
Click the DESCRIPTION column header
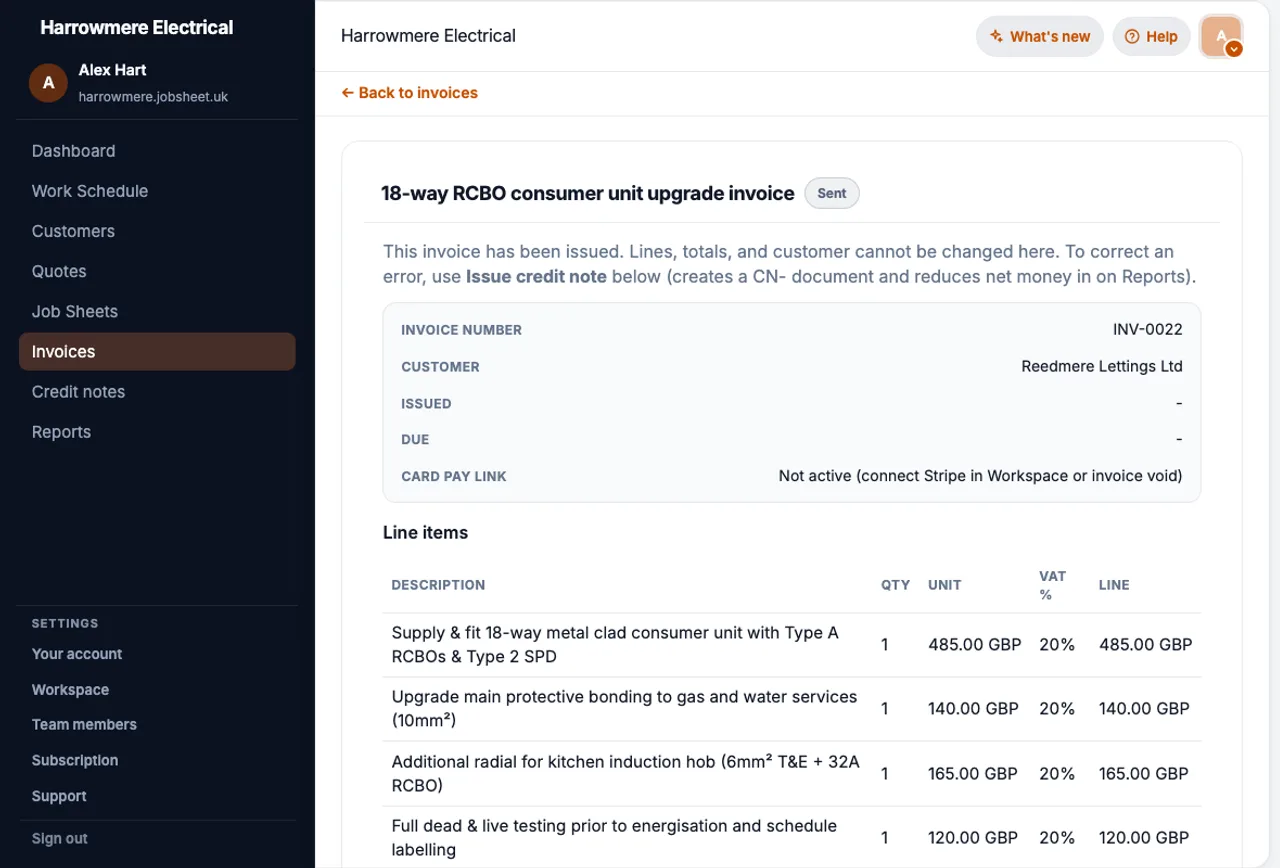click(438, 585)
